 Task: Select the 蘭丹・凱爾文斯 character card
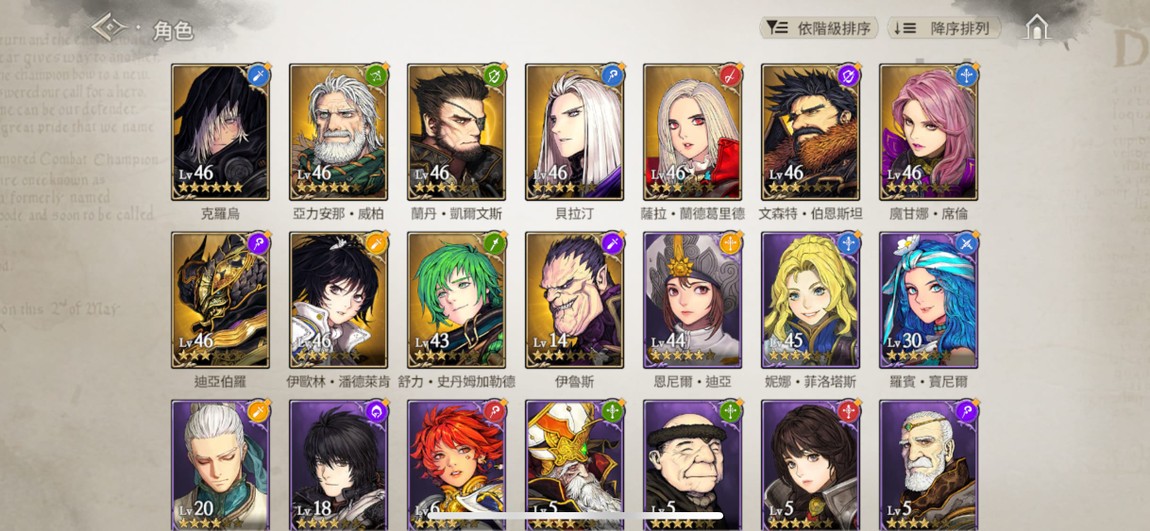pos(456,132)
